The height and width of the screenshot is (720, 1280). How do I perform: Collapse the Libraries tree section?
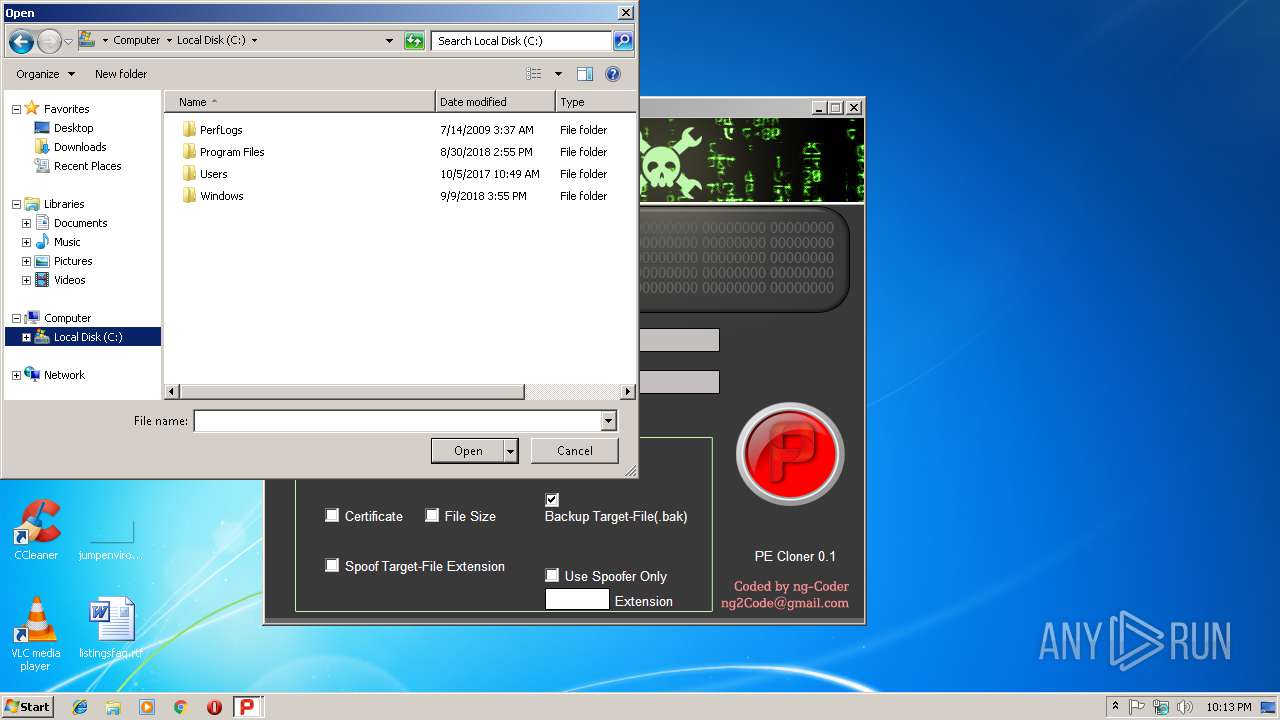click(x=16, y=204)
